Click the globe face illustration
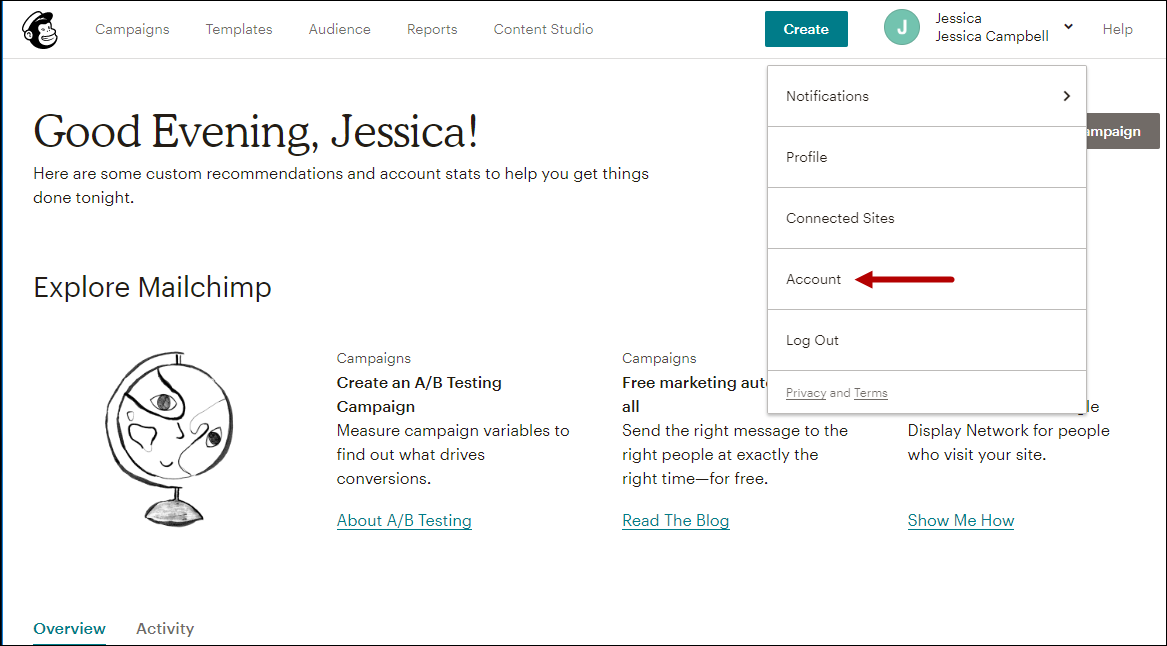 168,438
